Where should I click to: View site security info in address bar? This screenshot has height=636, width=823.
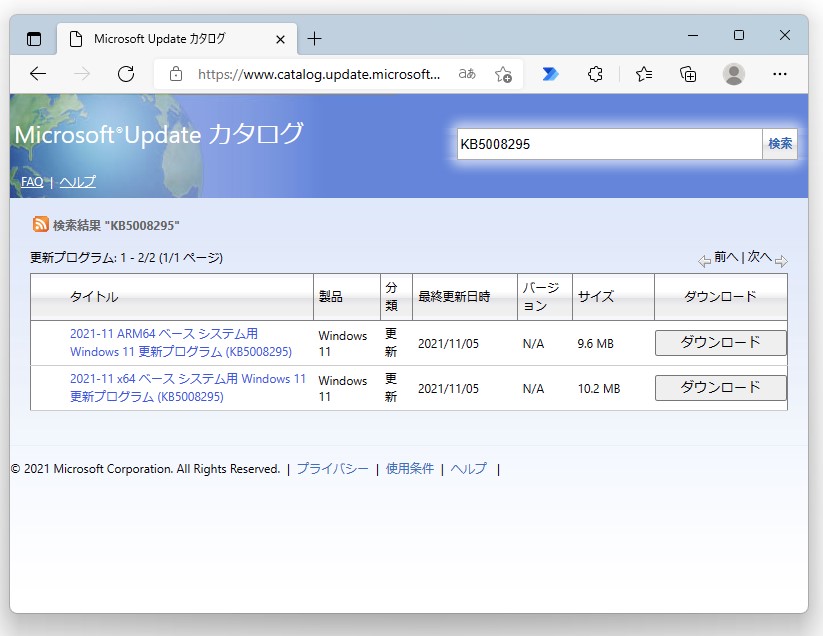point(176,73)
